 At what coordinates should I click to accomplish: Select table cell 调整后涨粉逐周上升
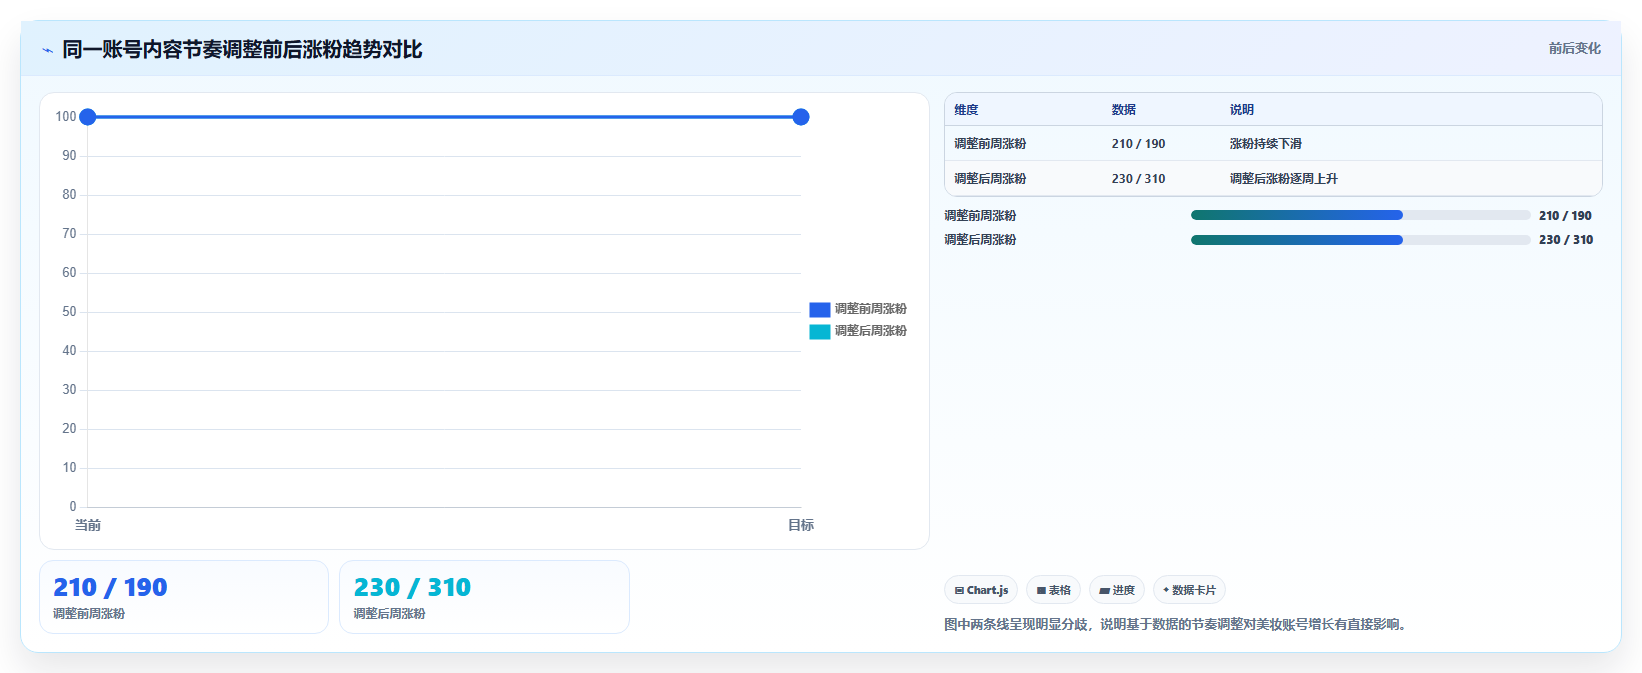coord(1283,179)
